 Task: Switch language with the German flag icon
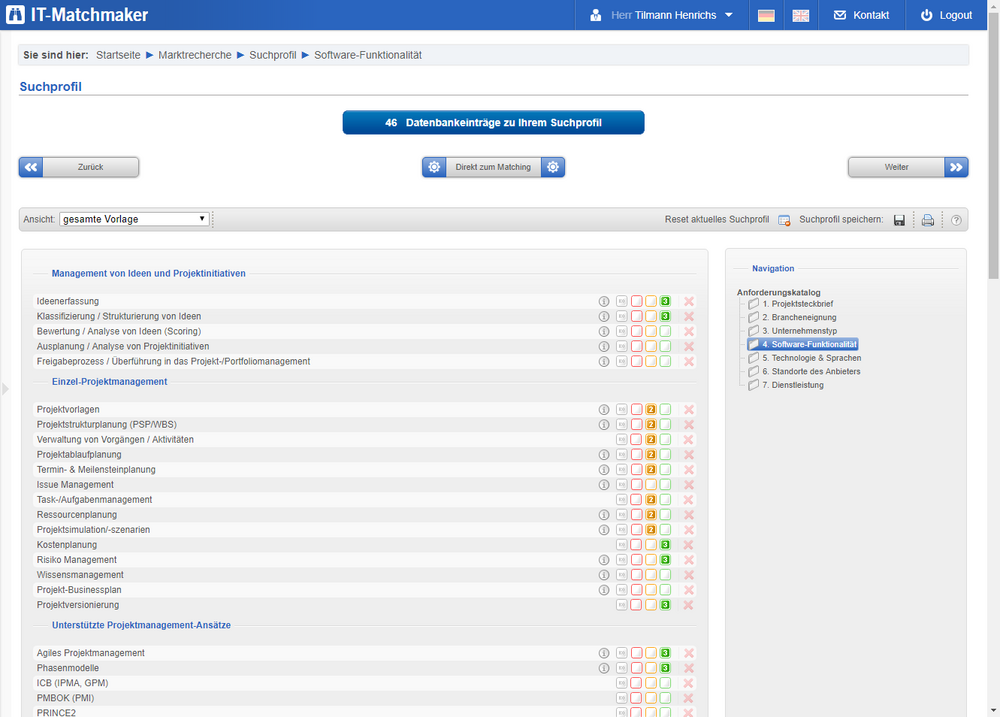766,15
